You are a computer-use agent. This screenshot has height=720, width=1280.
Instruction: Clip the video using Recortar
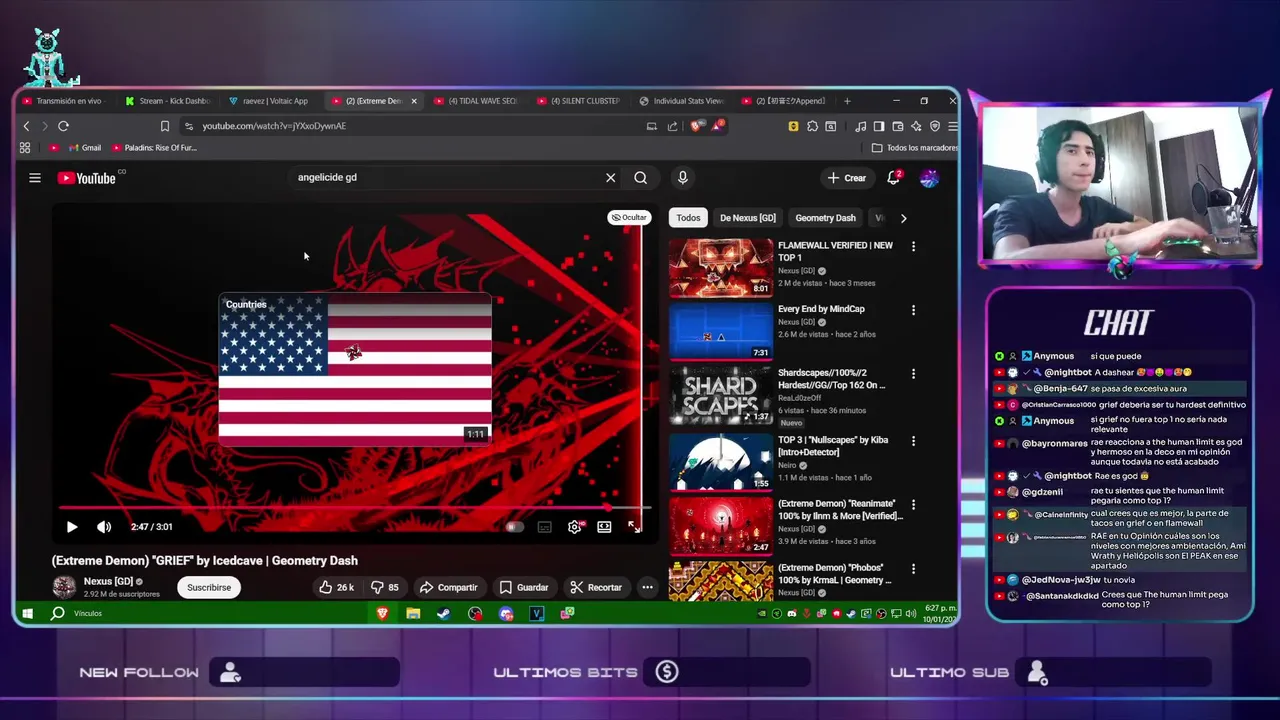pos(596,587)
